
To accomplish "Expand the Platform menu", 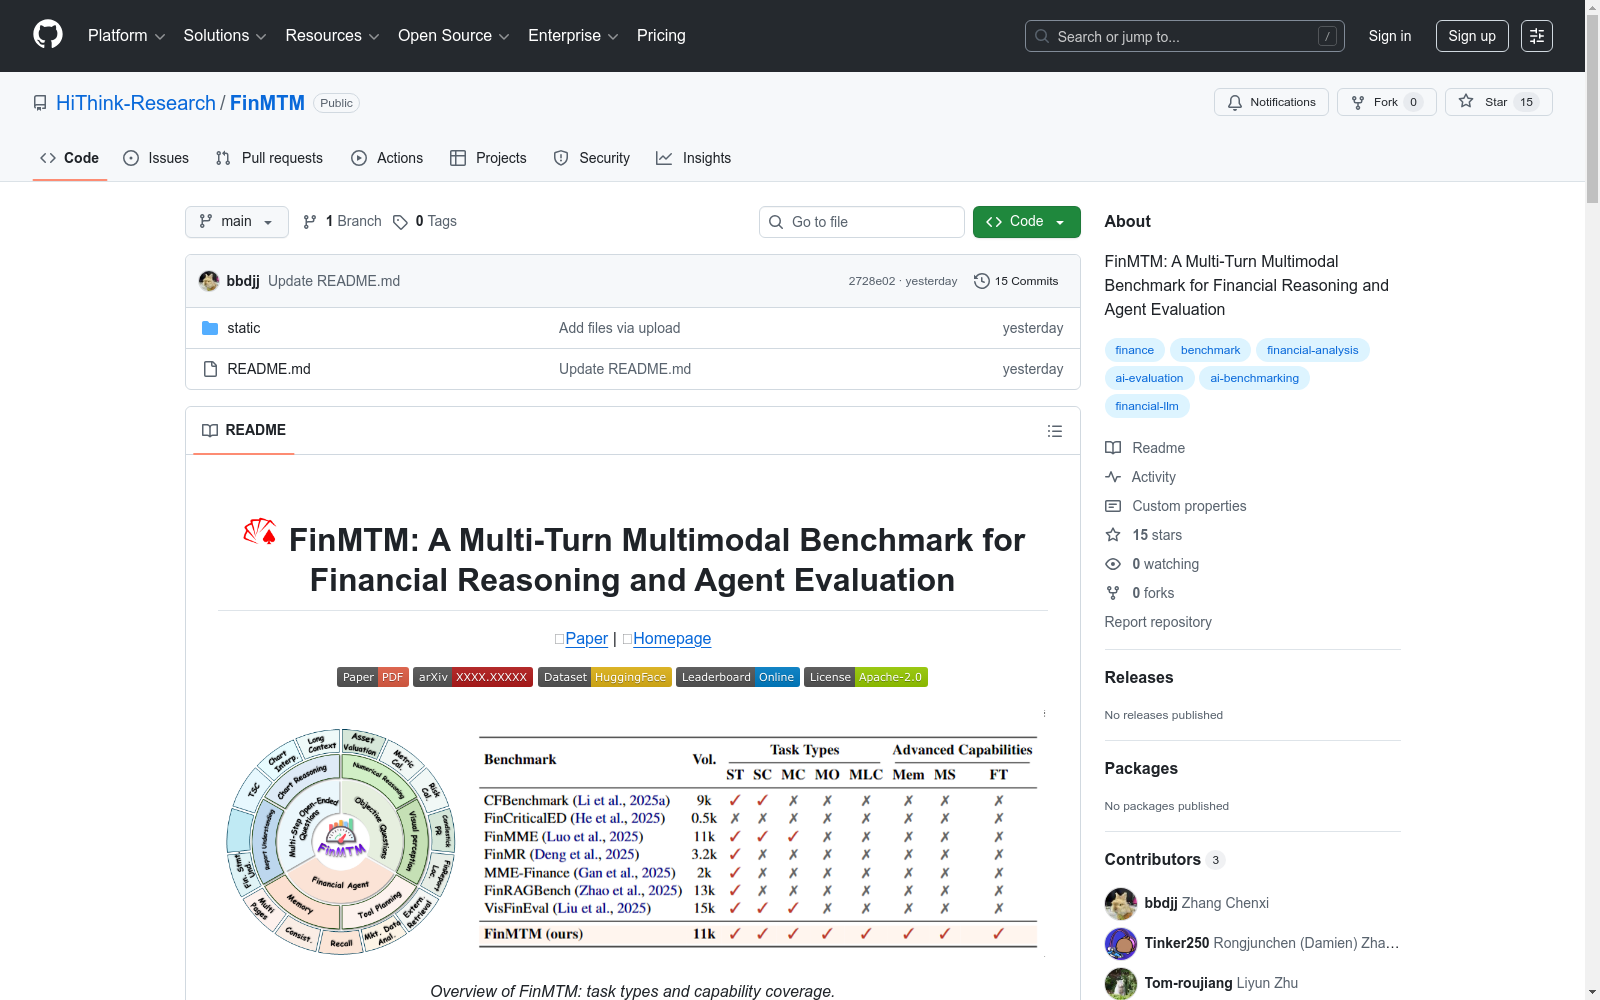I will coord(126,36).
